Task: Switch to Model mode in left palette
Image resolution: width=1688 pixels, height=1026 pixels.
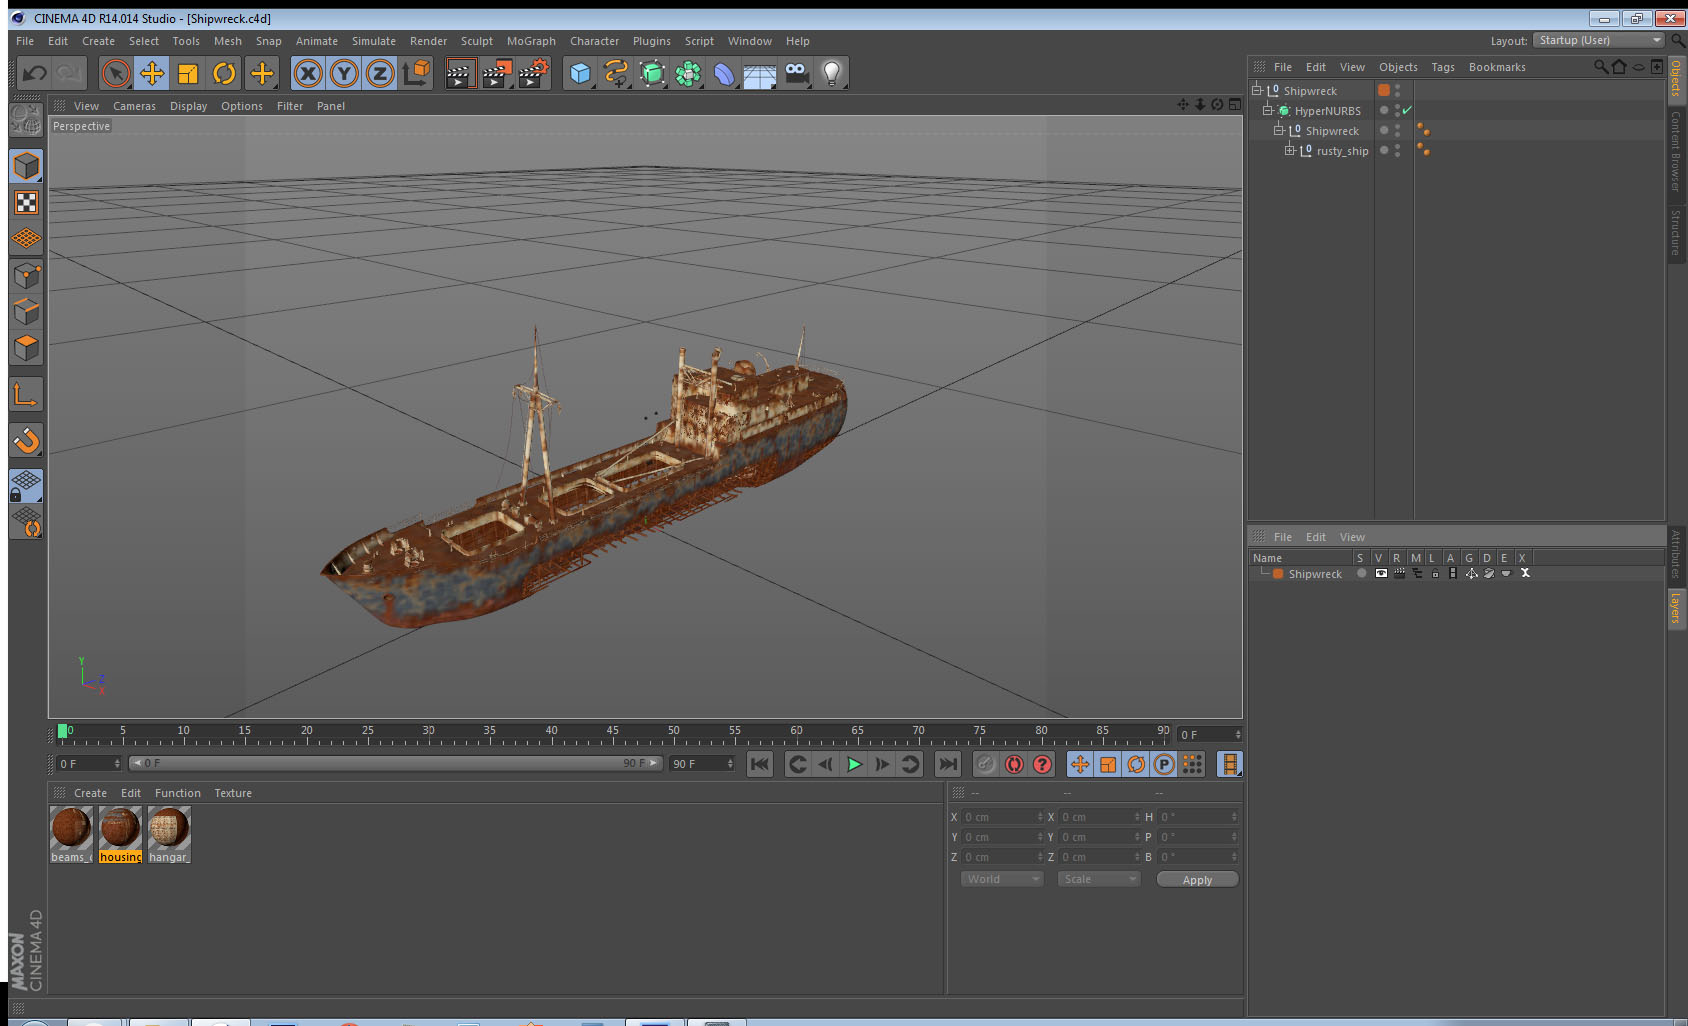Action: pos(26,166)
